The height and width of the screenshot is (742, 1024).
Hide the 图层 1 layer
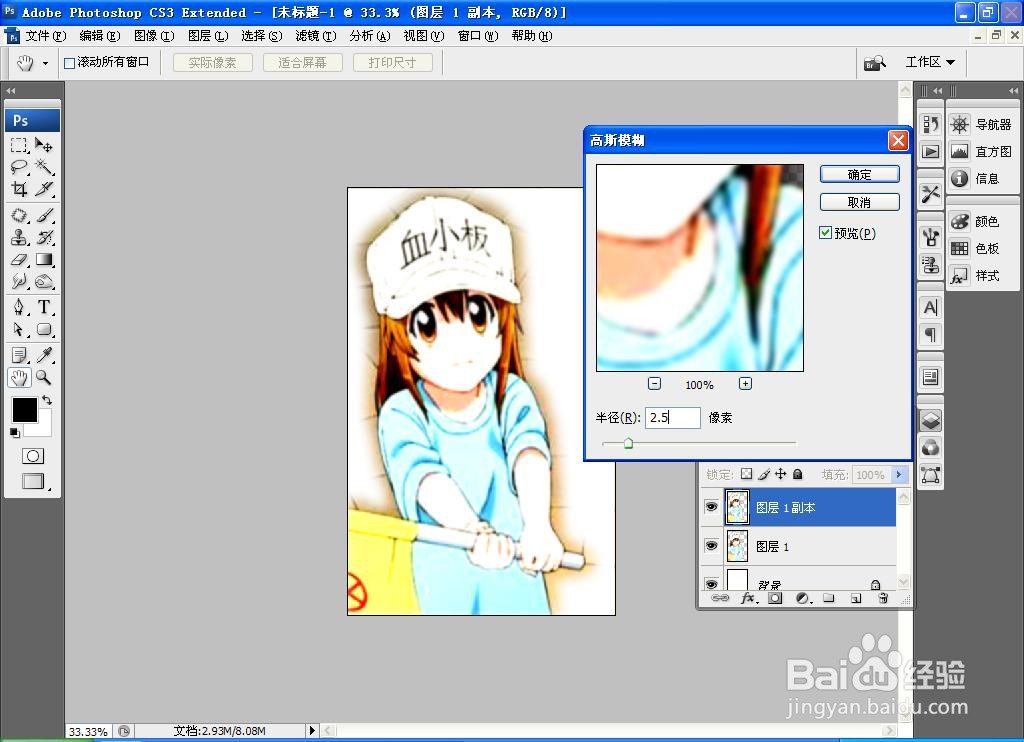pos(711,545)
